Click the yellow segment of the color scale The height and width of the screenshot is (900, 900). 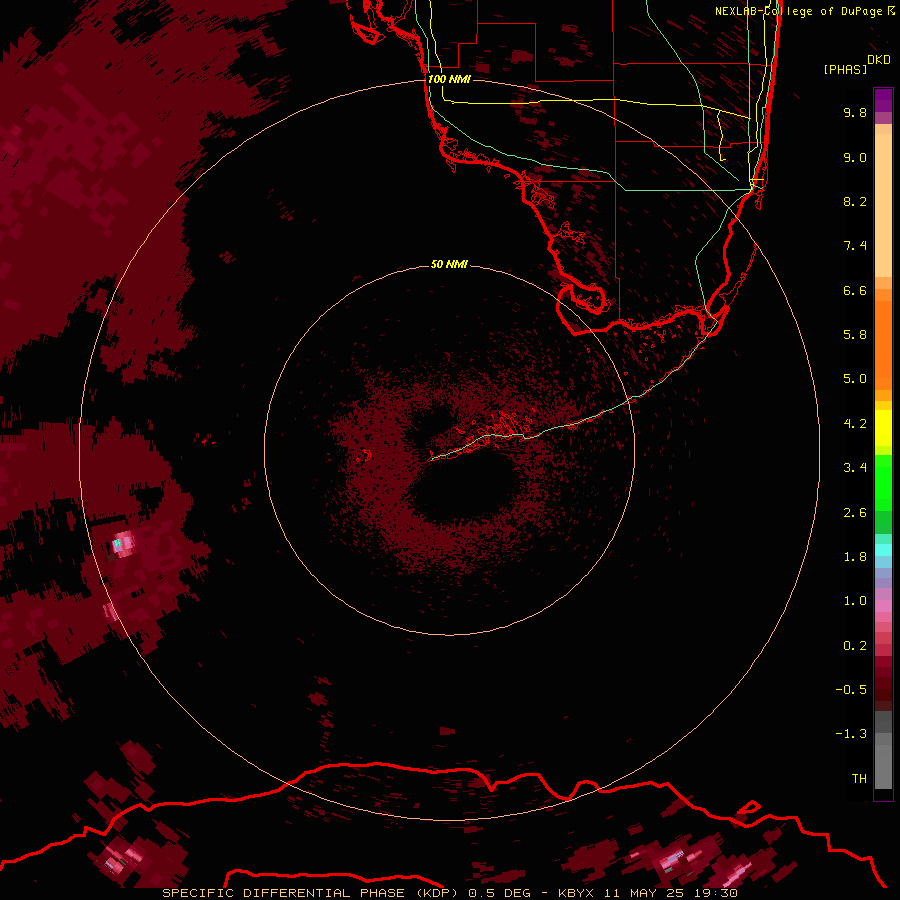click(x=883, y=428)
